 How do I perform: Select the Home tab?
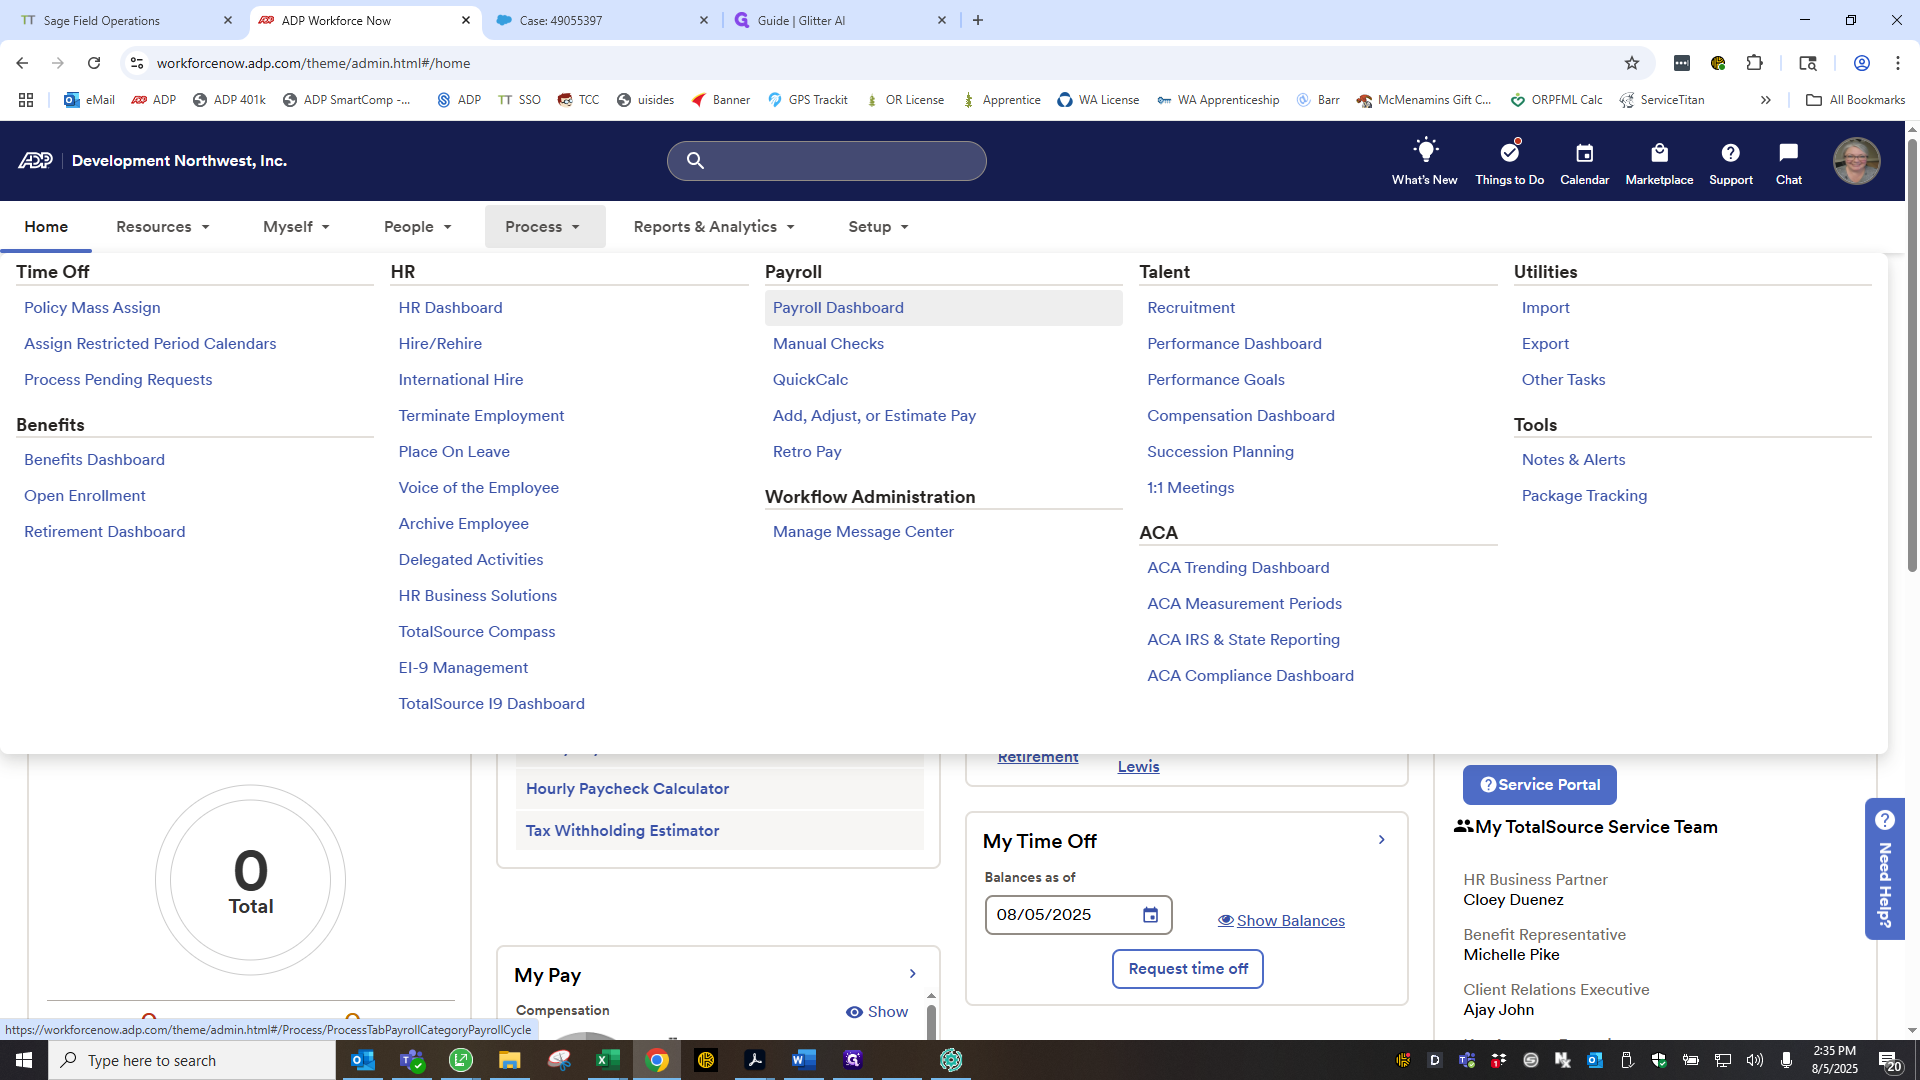[x=46, y=227]
